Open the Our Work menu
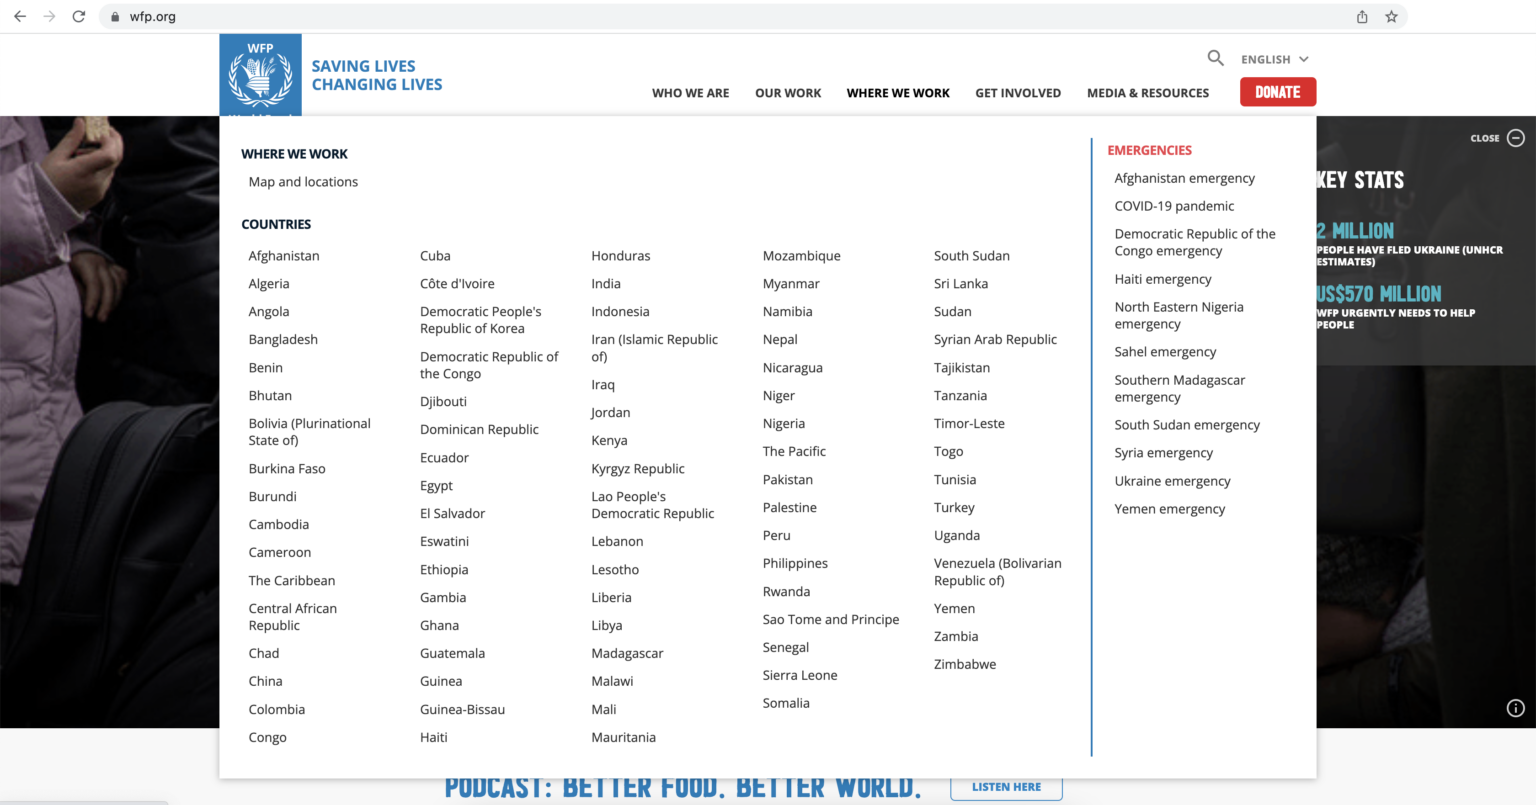The width and height of the screenshot is (1536, 805). coord(788,93)
